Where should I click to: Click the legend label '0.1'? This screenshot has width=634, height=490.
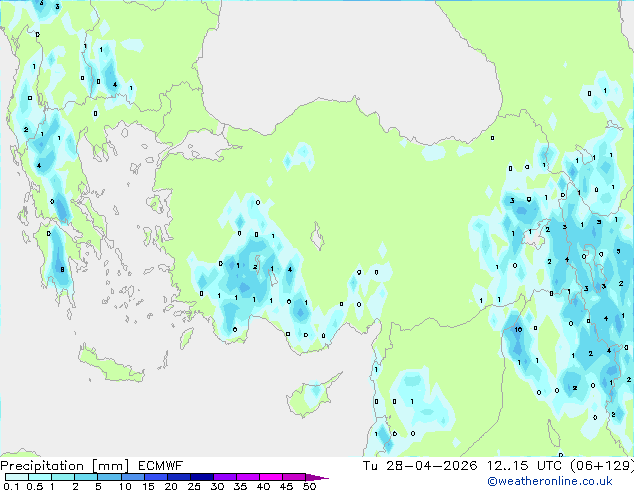click(11, 486)
